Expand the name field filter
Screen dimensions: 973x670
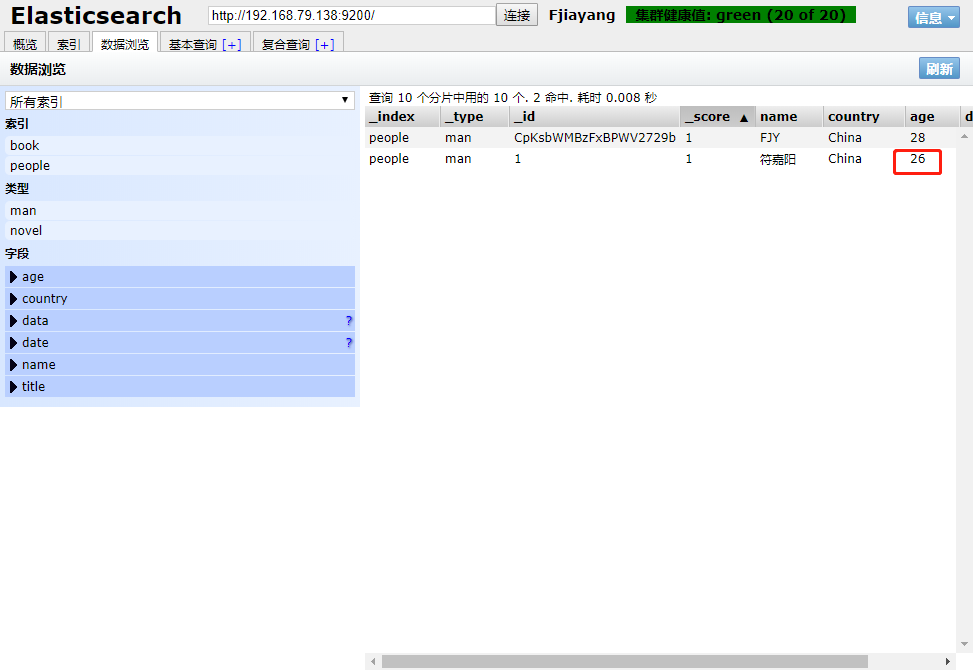(14, 365)
